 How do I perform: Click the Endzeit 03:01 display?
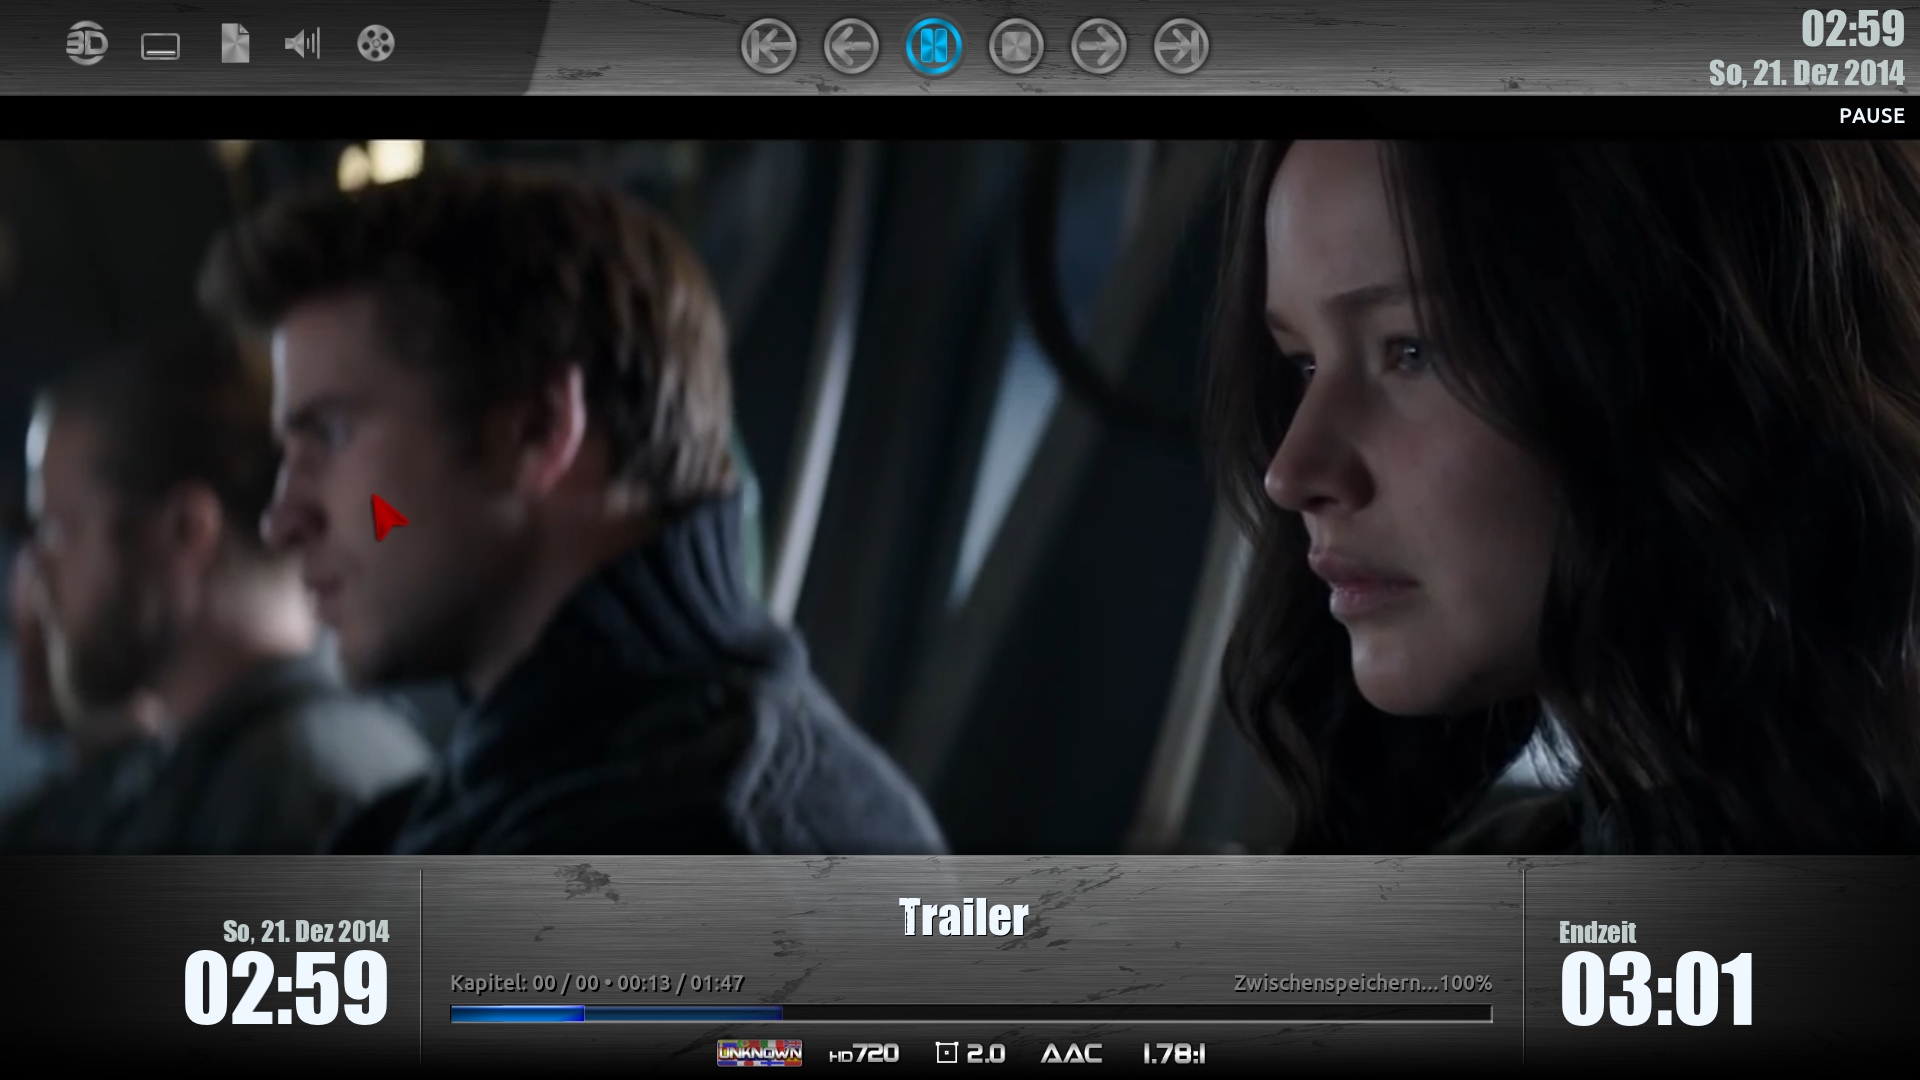[1657, 975]
